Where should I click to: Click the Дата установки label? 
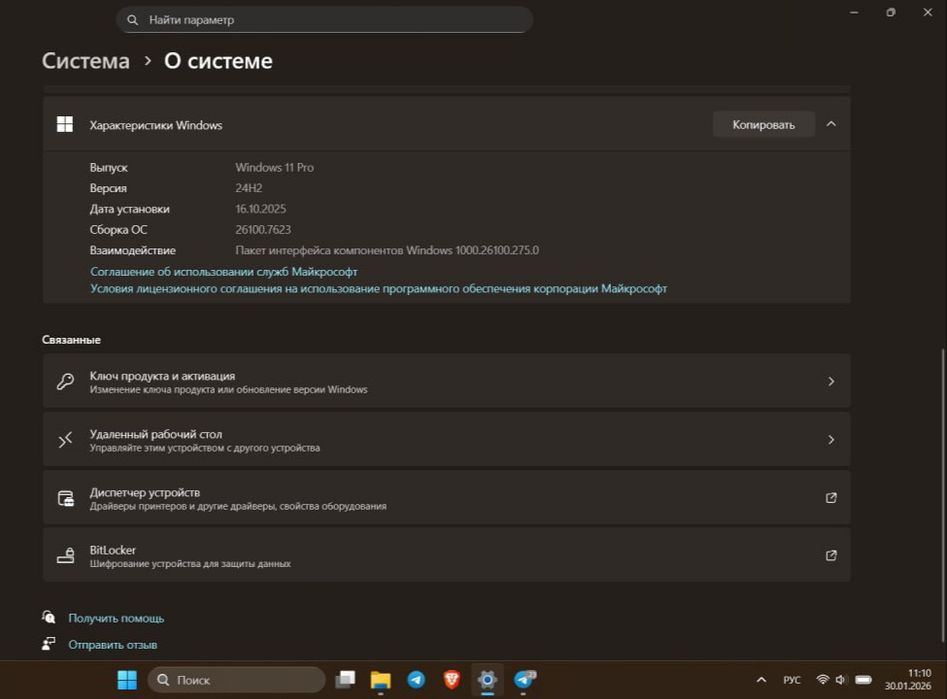pyautogui.click(x=129, y=208)
